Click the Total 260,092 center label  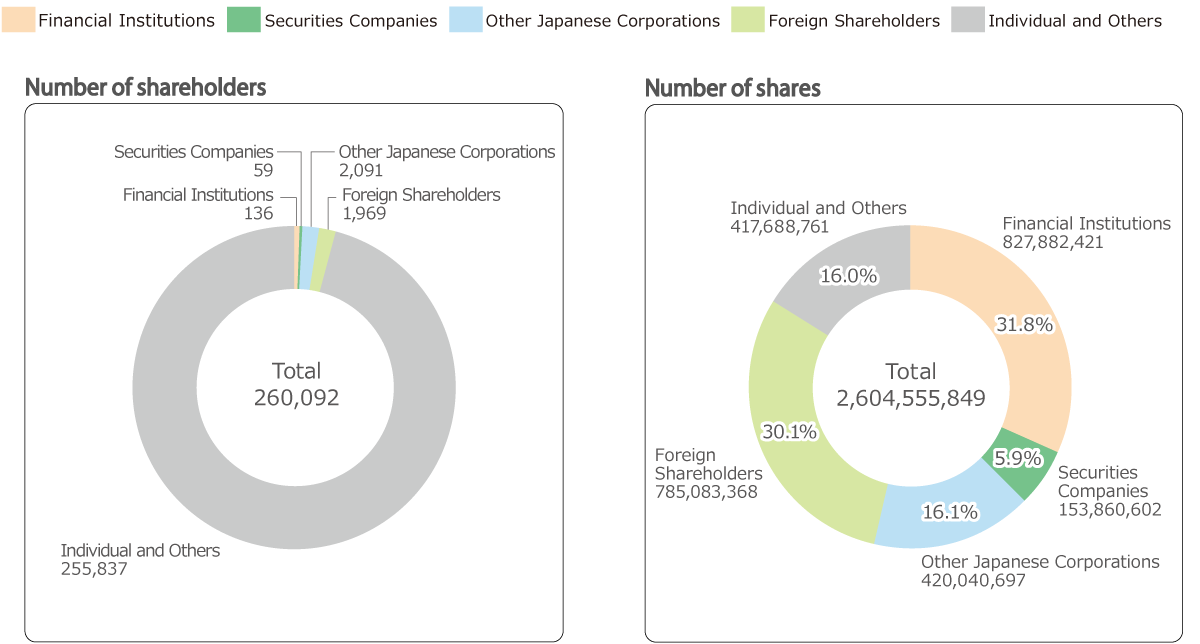pyautogui.click(x=296, y=385)
